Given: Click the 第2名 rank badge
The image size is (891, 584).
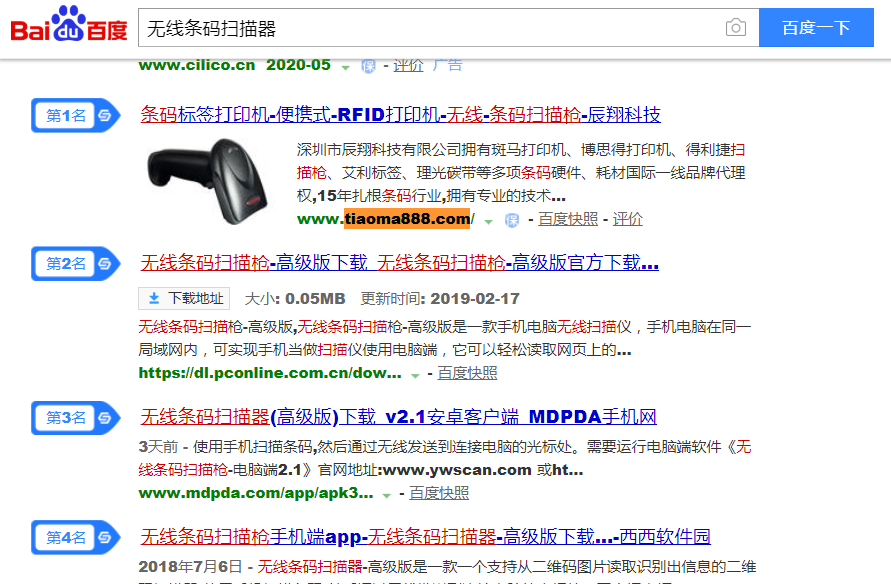Looking at the screenshot, I should pyautogui.click(x=76, y=264).
